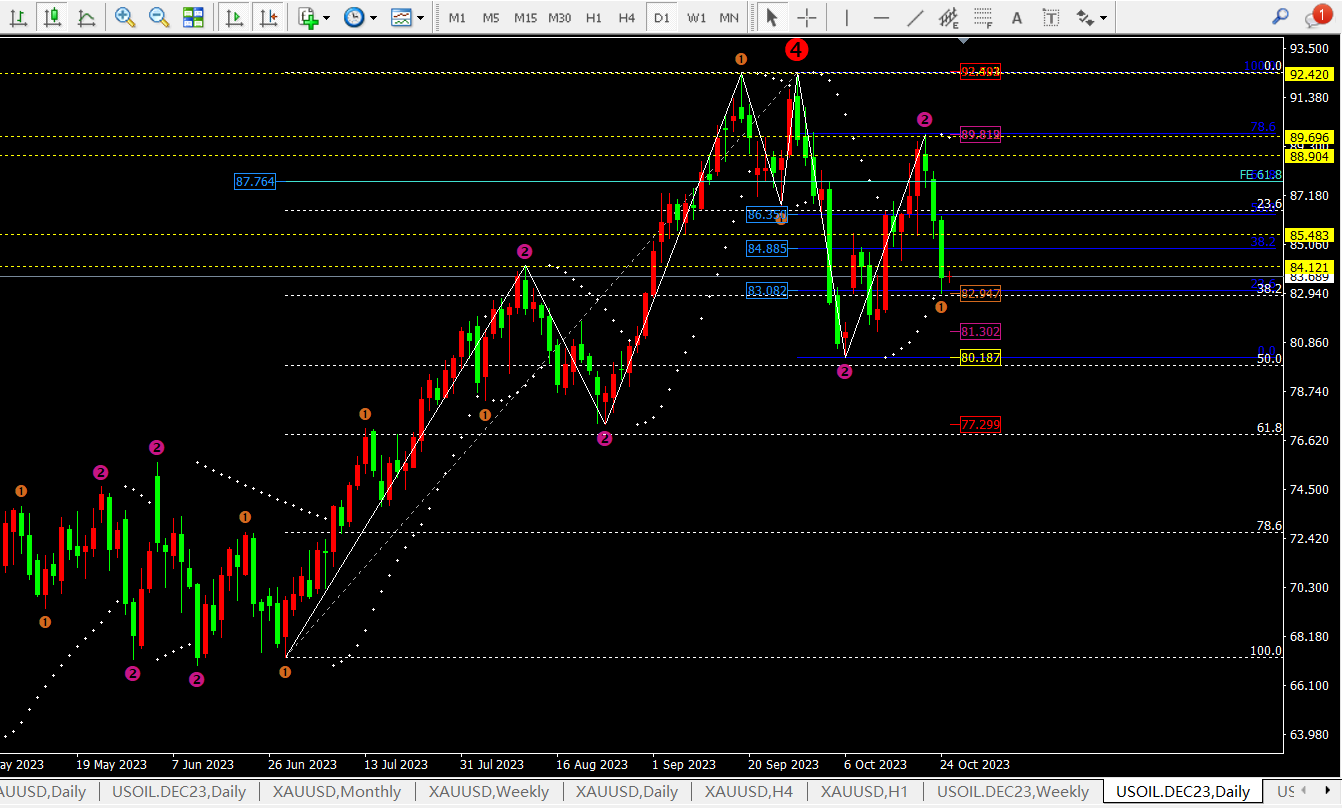The image size is (1342, 808).
Task: Open the XAUUSD,Weekly chart tab
Action: (489, 791)
